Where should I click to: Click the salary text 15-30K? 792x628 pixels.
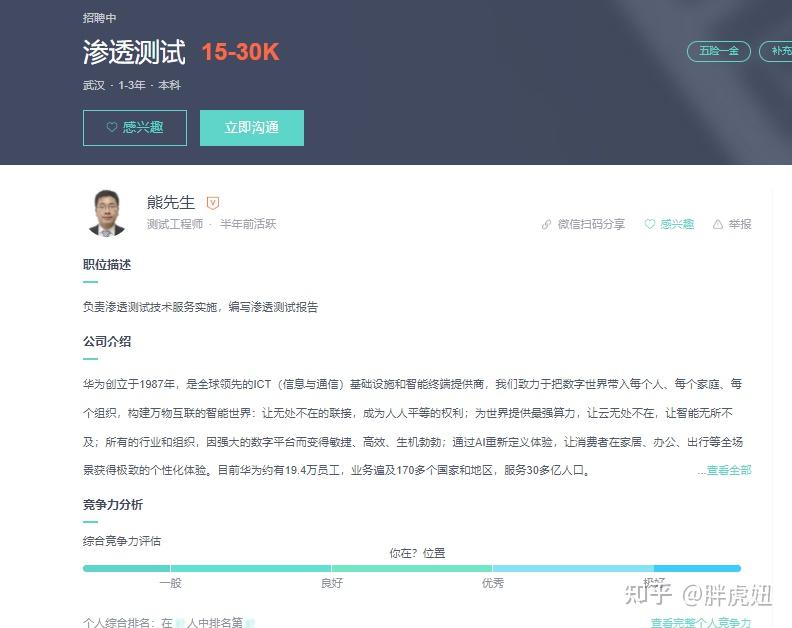(x=240, y=52)
